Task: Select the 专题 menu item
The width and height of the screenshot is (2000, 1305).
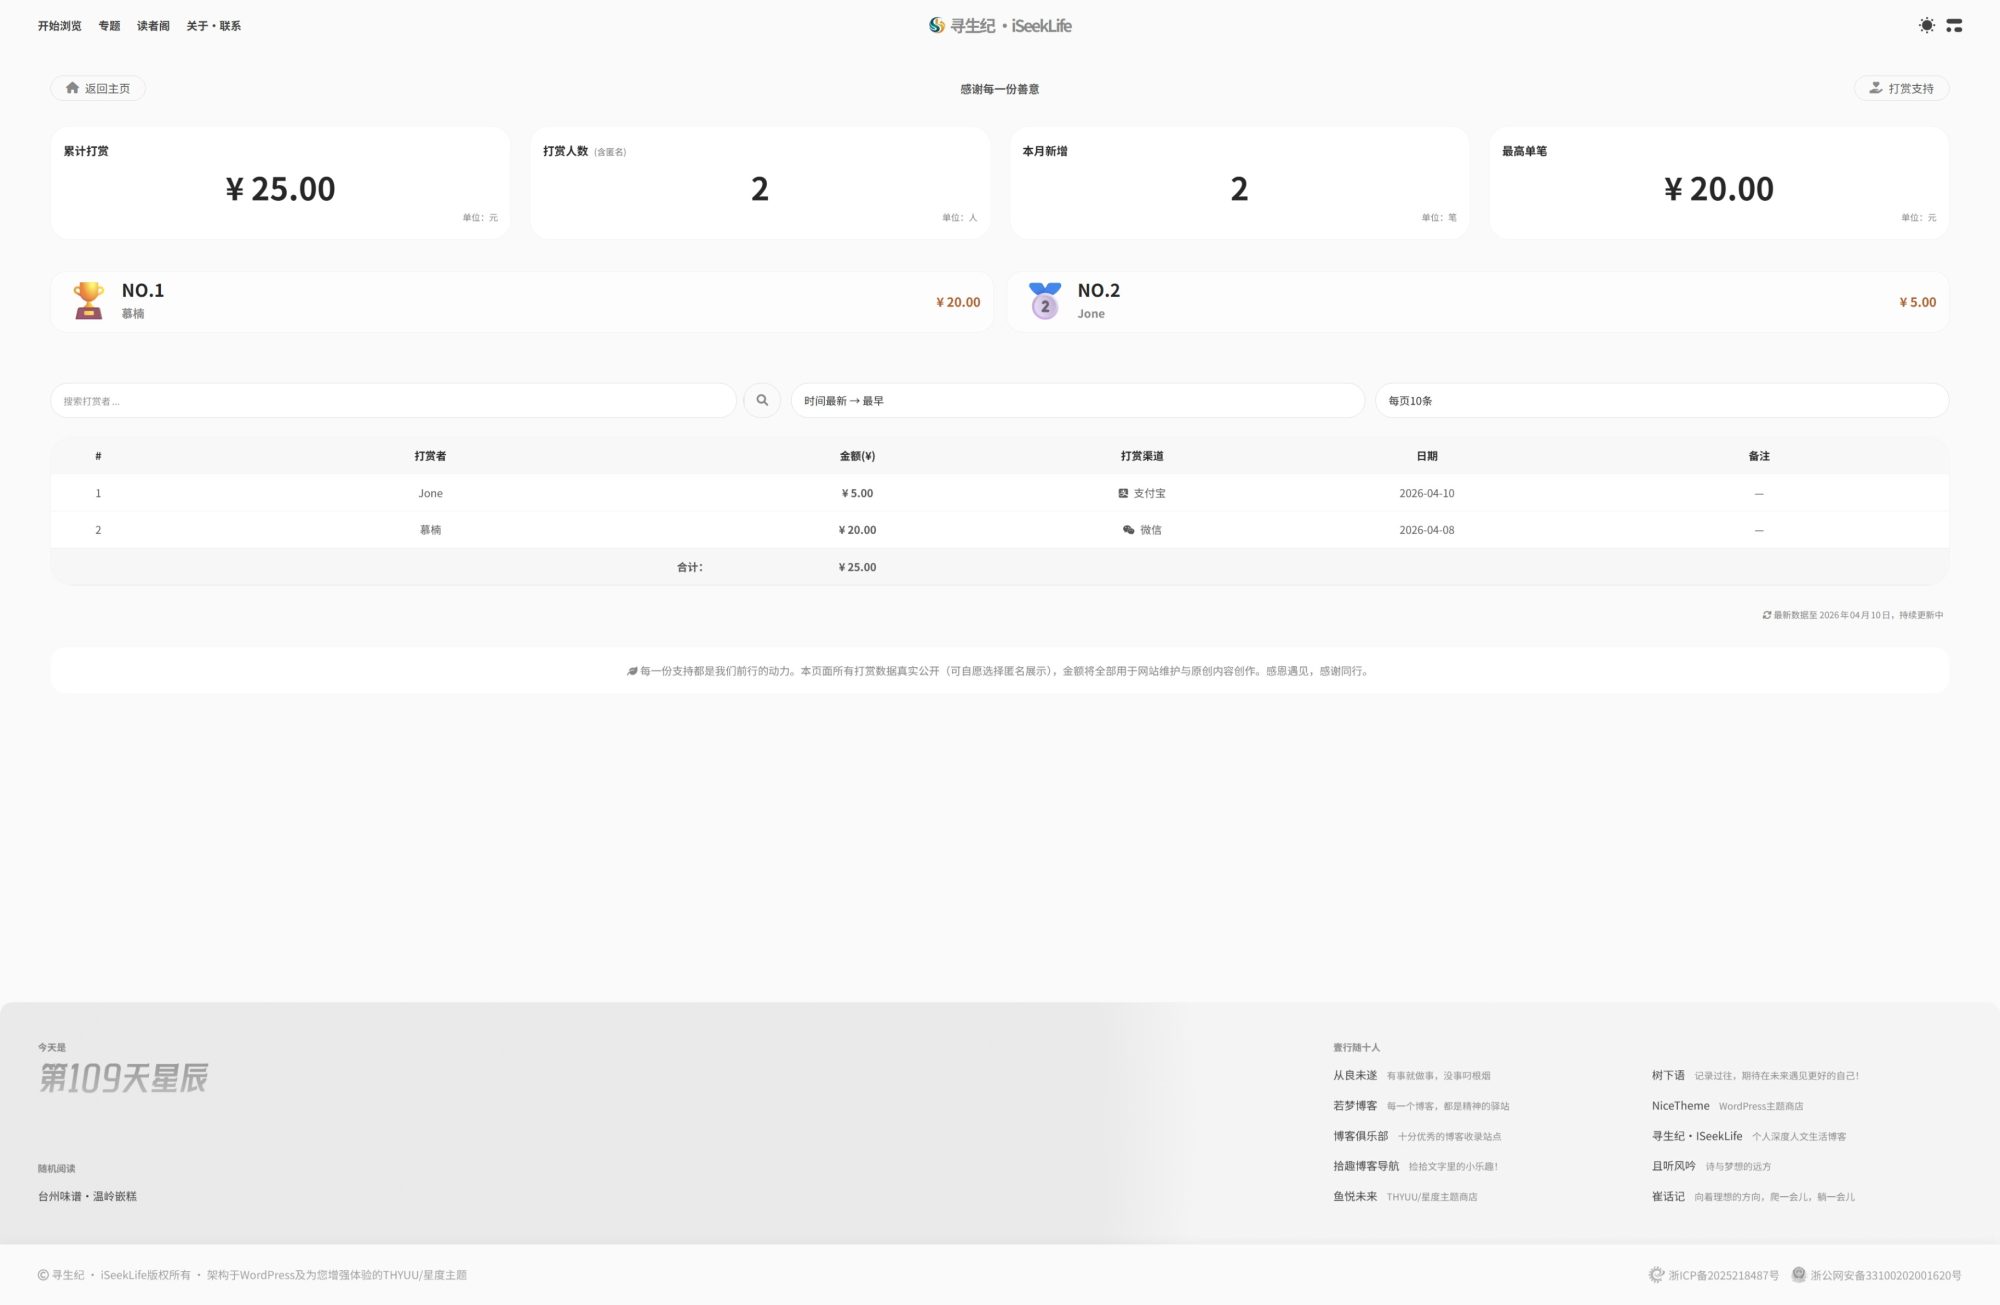Action: [109, 26]
